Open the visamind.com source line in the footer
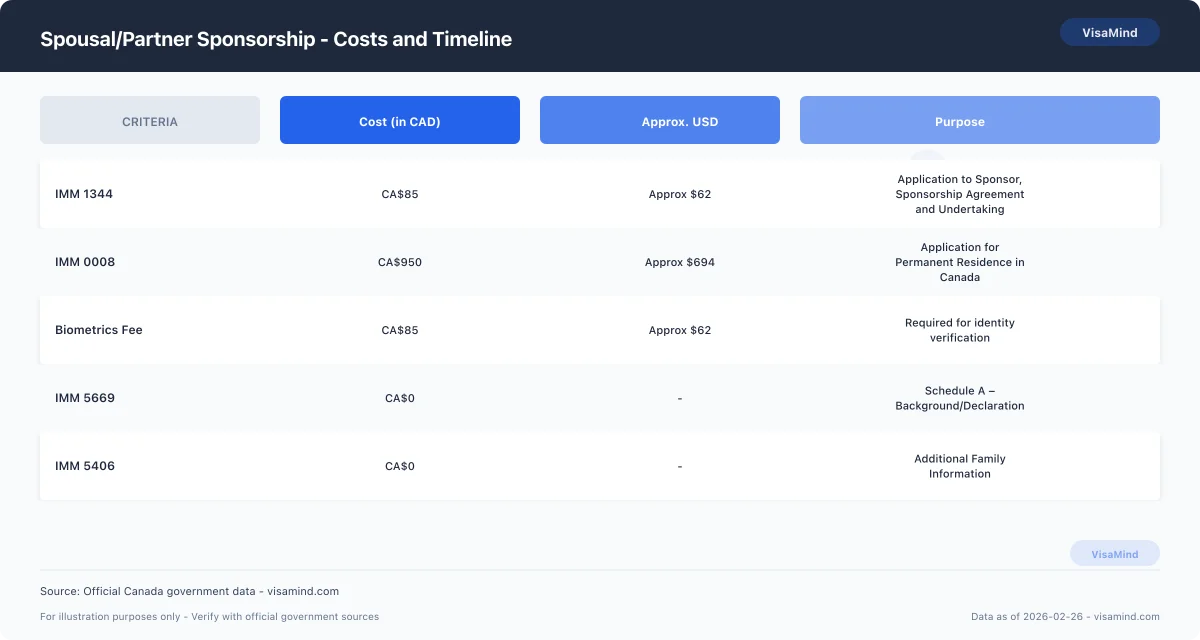Screen dimensions: 1200x640 point(189,591)
